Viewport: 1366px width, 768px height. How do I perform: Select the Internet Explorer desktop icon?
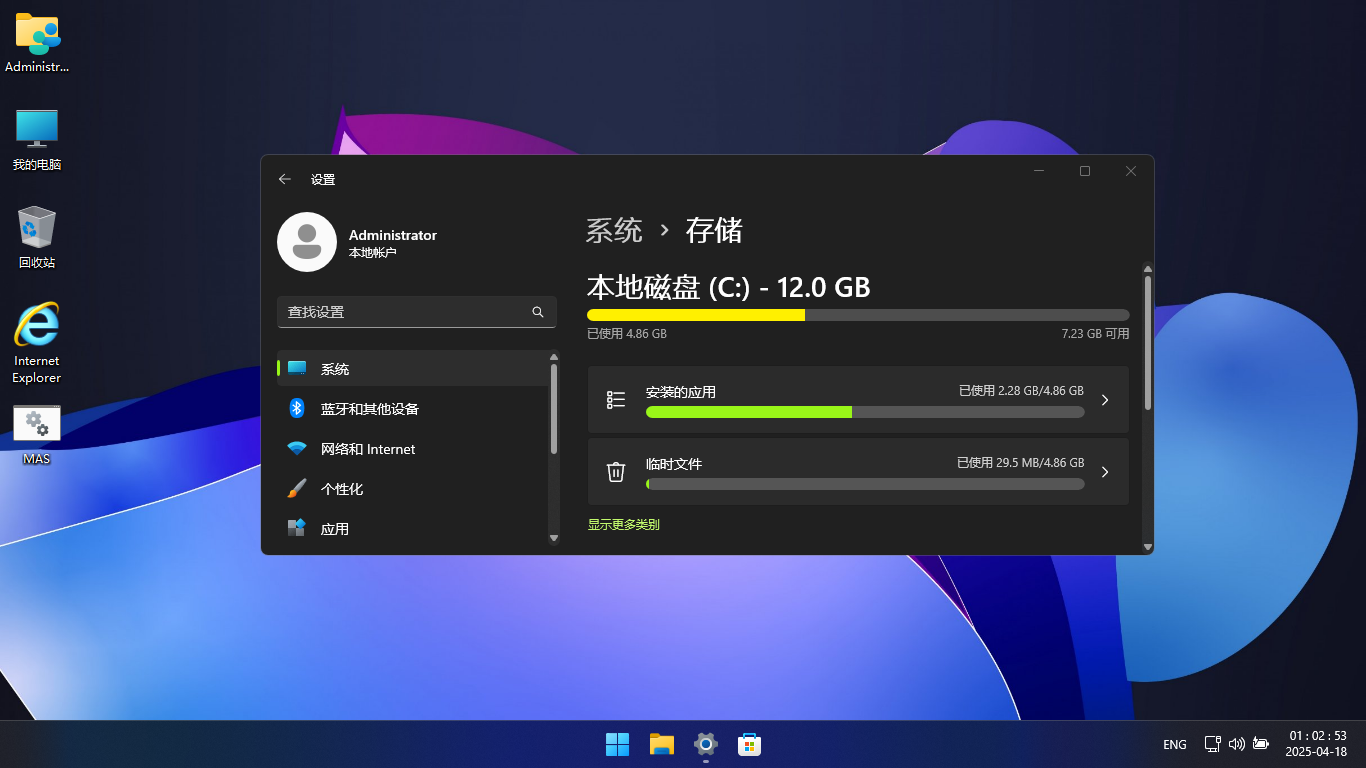point(37,343)
